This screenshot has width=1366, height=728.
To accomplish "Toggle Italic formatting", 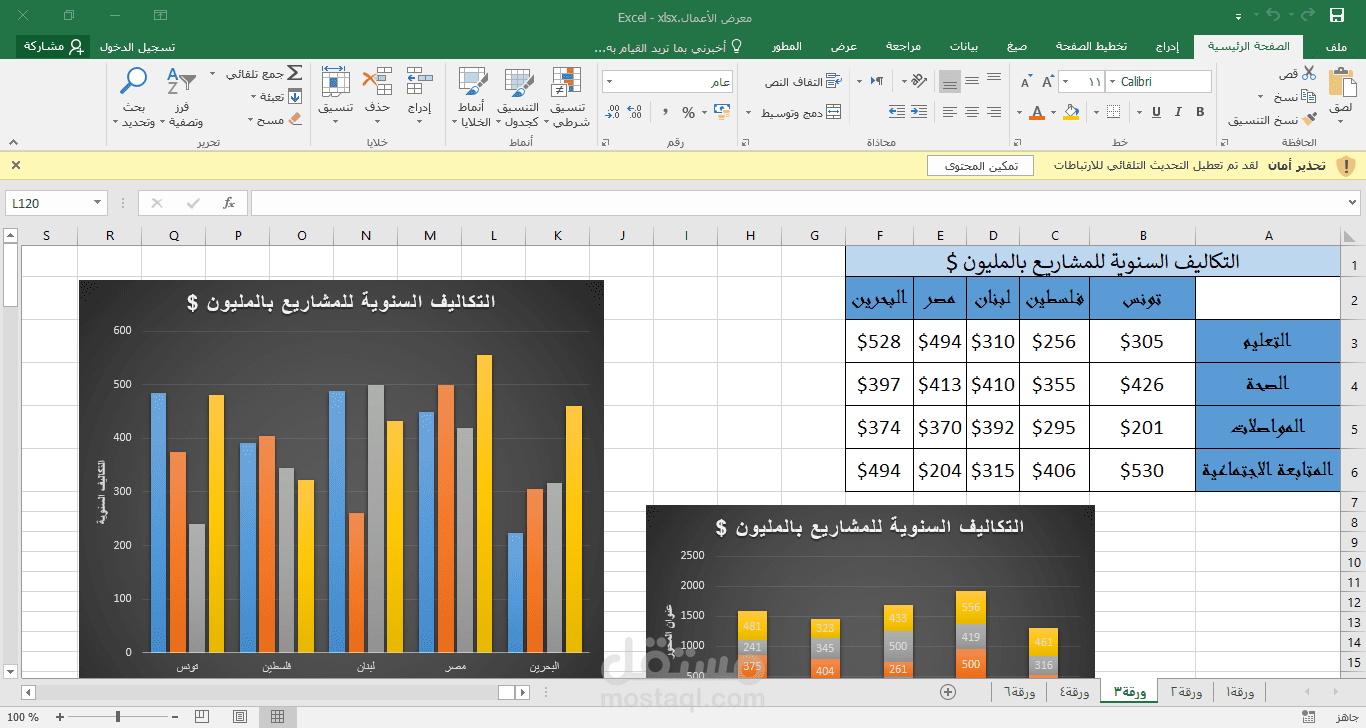I will [1178, 112].
